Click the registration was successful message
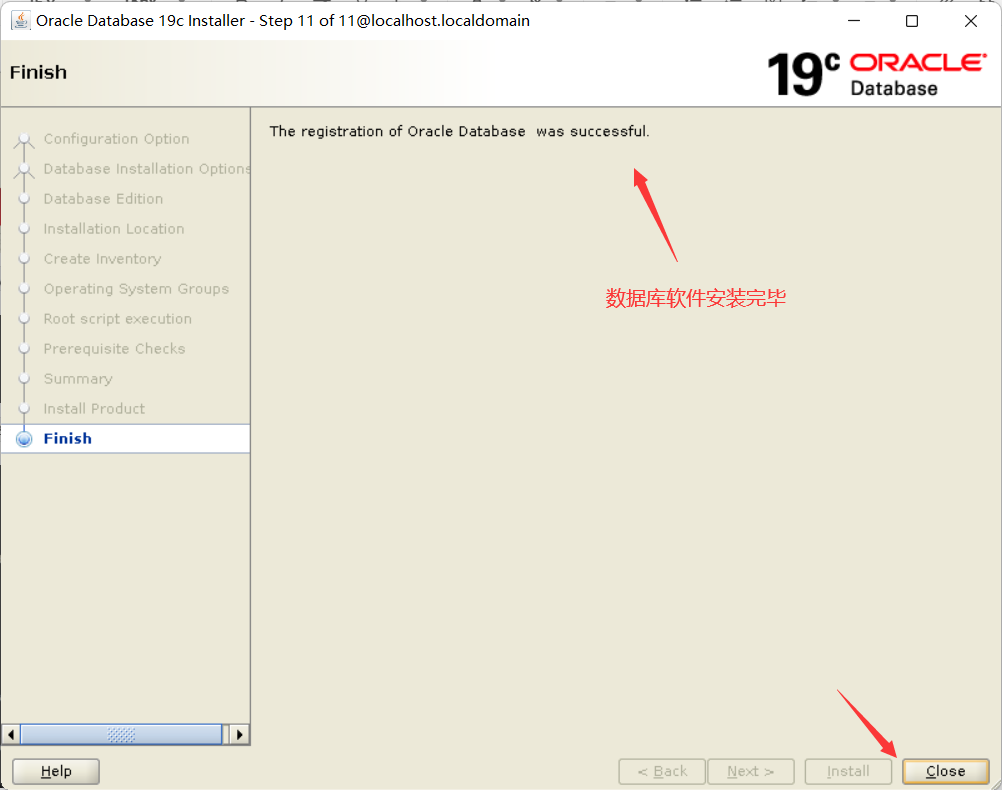The width and height of the screenshot is (1002, 790). (x=459, y=131)
